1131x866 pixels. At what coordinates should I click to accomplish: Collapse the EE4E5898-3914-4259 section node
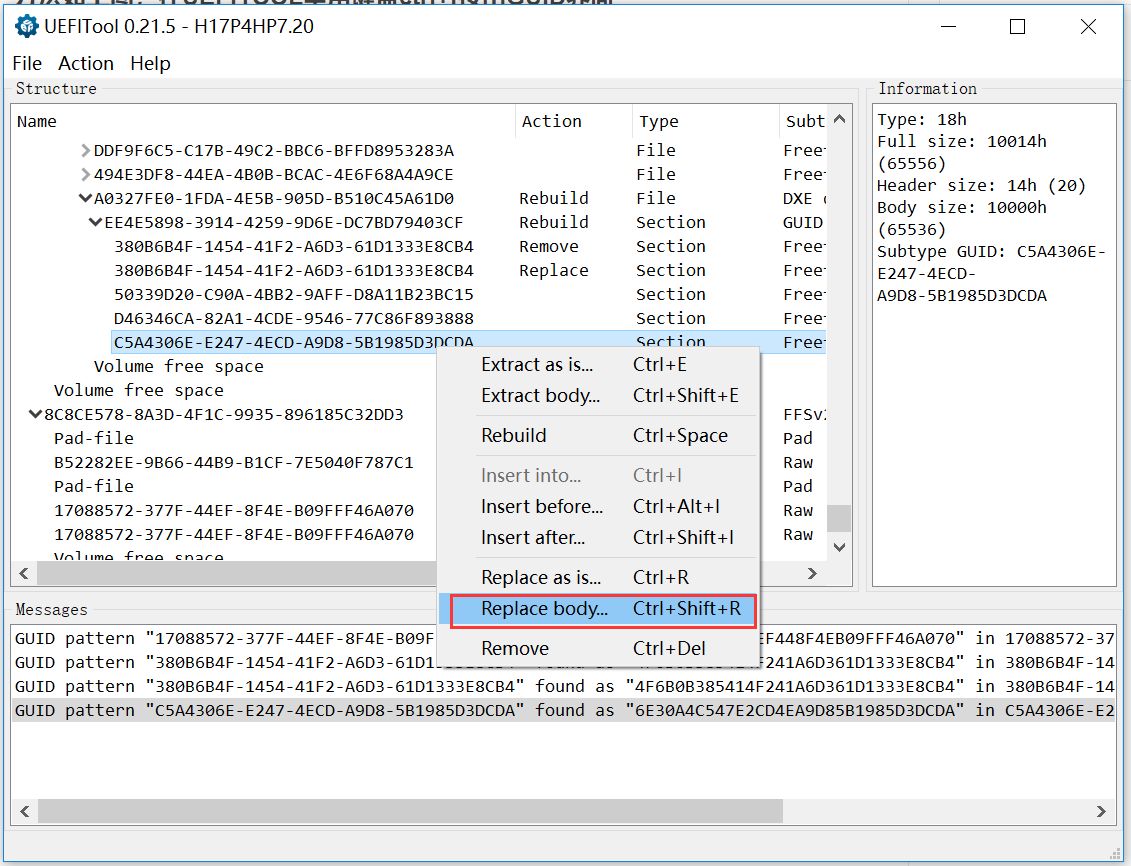tap(95, 222)
